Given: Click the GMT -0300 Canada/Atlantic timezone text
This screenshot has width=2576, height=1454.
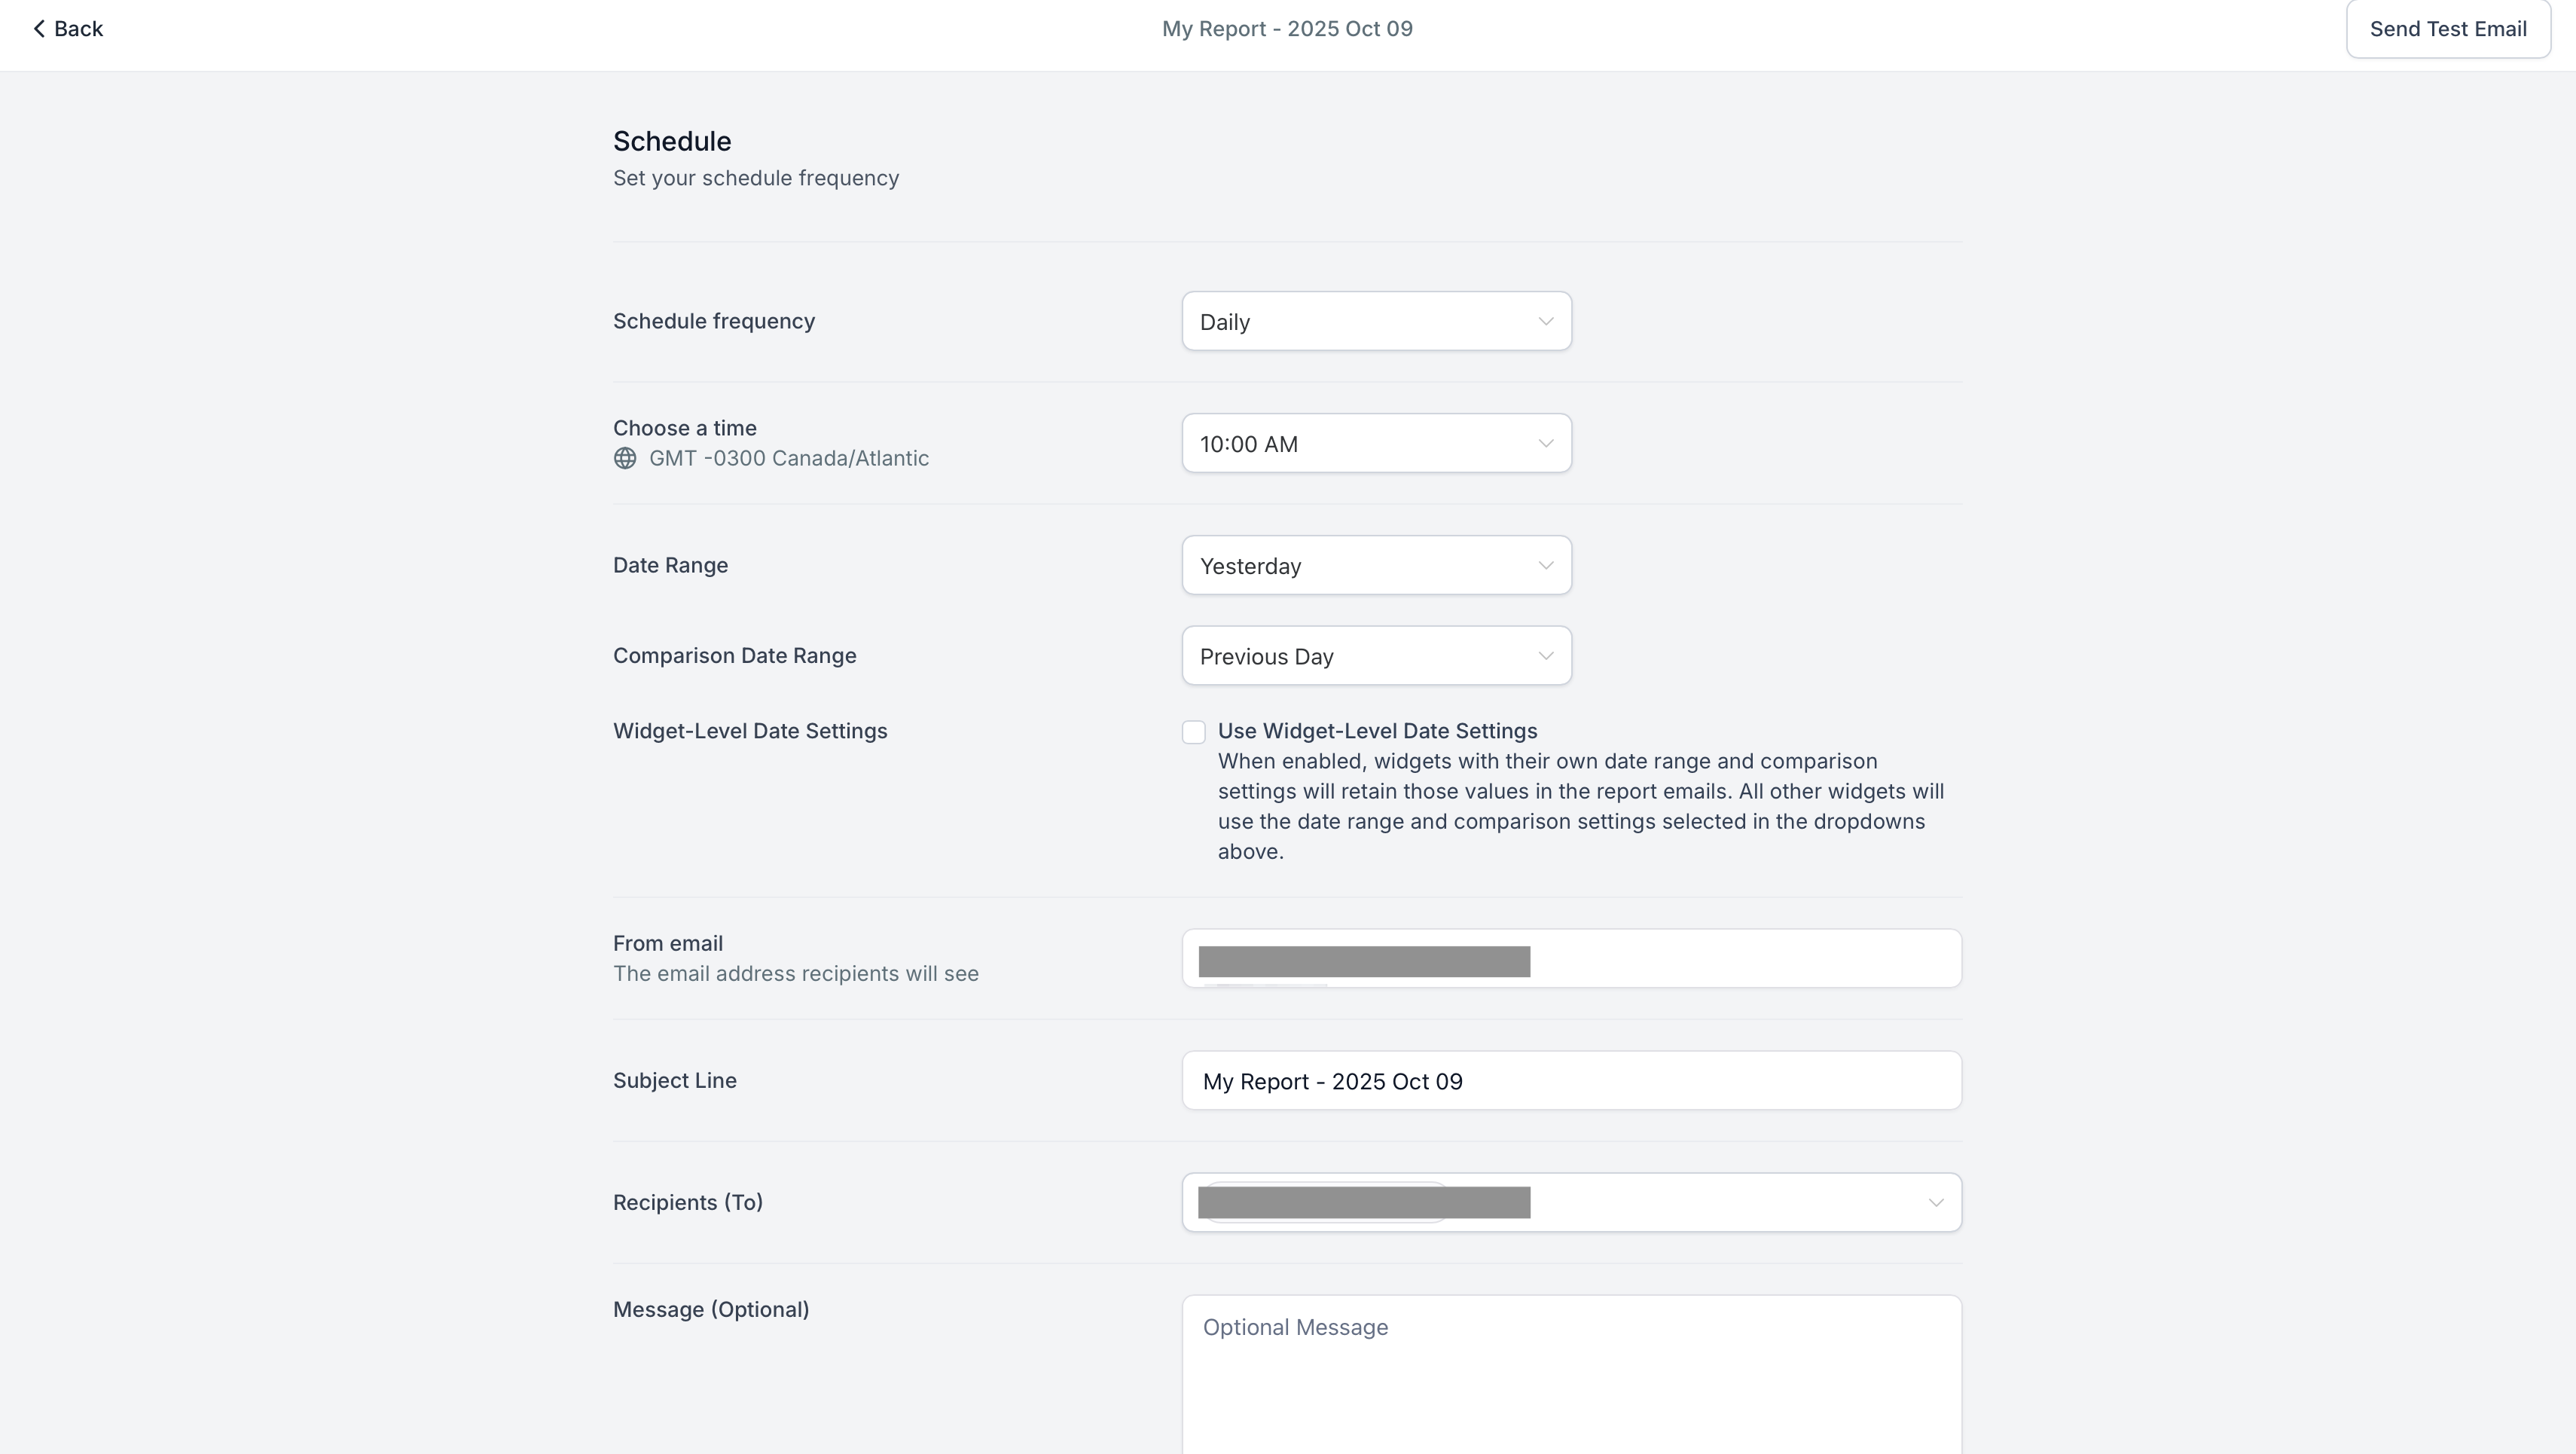Looking at the screenshot, I should [x=788, y=458].
